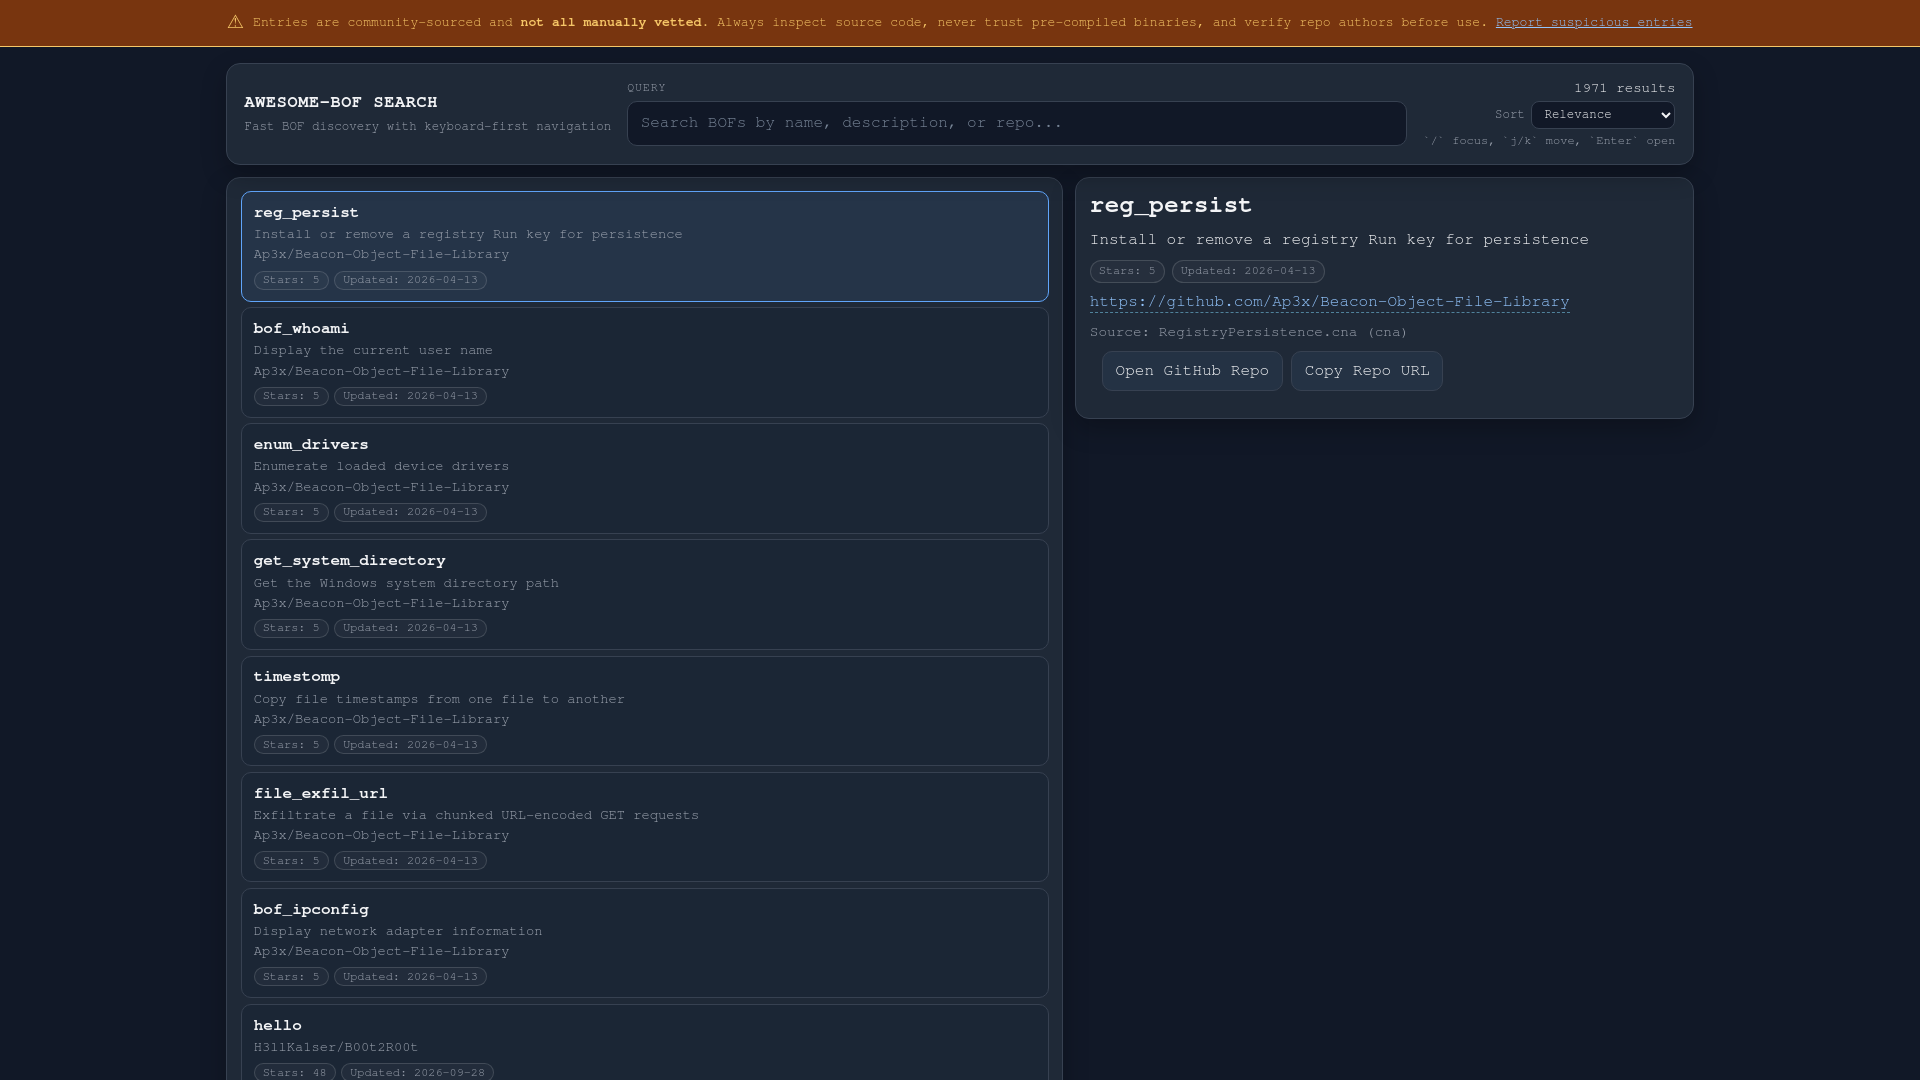1920x1080 pixels.
Task: Focus the BOF search query field
Action: [x=1016, y=123]
